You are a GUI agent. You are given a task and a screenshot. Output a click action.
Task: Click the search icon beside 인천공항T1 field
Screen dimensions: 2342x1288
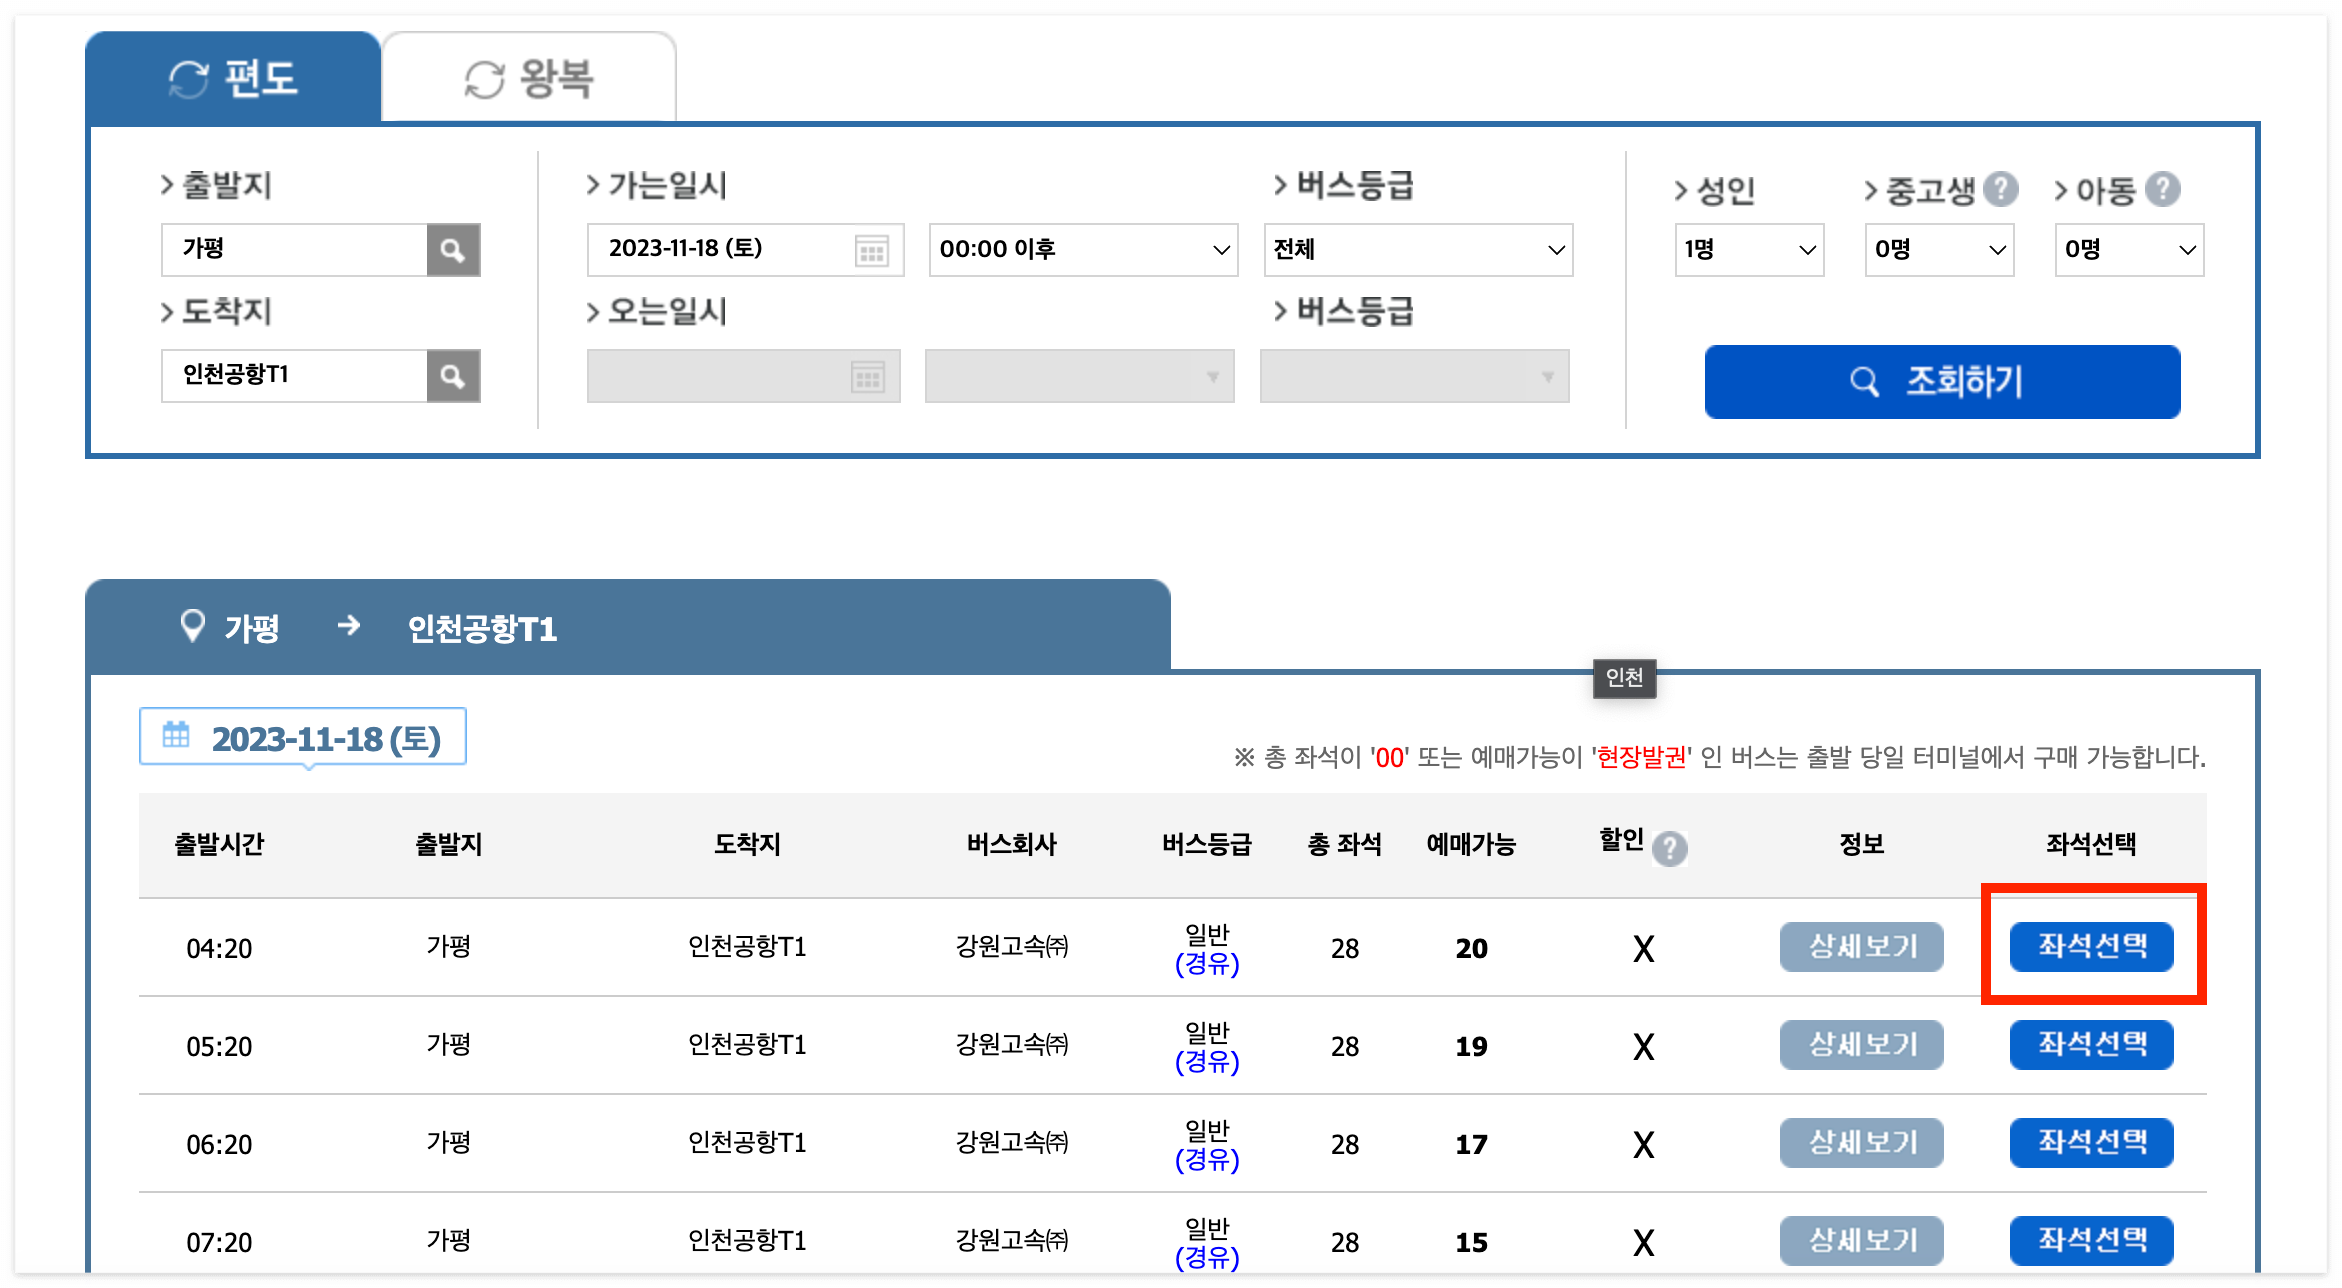(x=453, y=376)
